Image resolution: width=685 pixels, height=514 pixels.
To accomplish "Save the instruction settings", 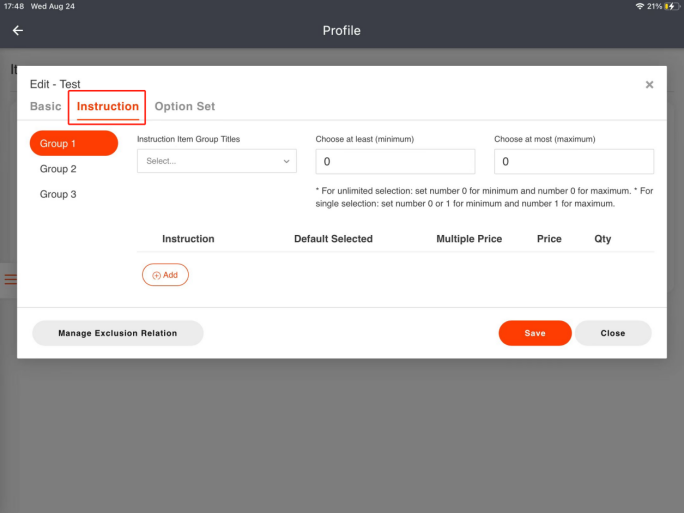I will click(x=535, y=333).
